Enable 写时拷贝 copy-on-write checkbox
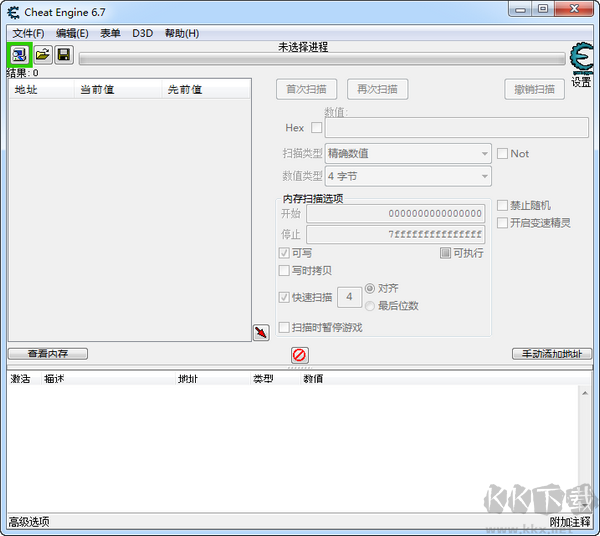Image resolution: width=600 pixels, height=536 pixels. tap(284, 270)
